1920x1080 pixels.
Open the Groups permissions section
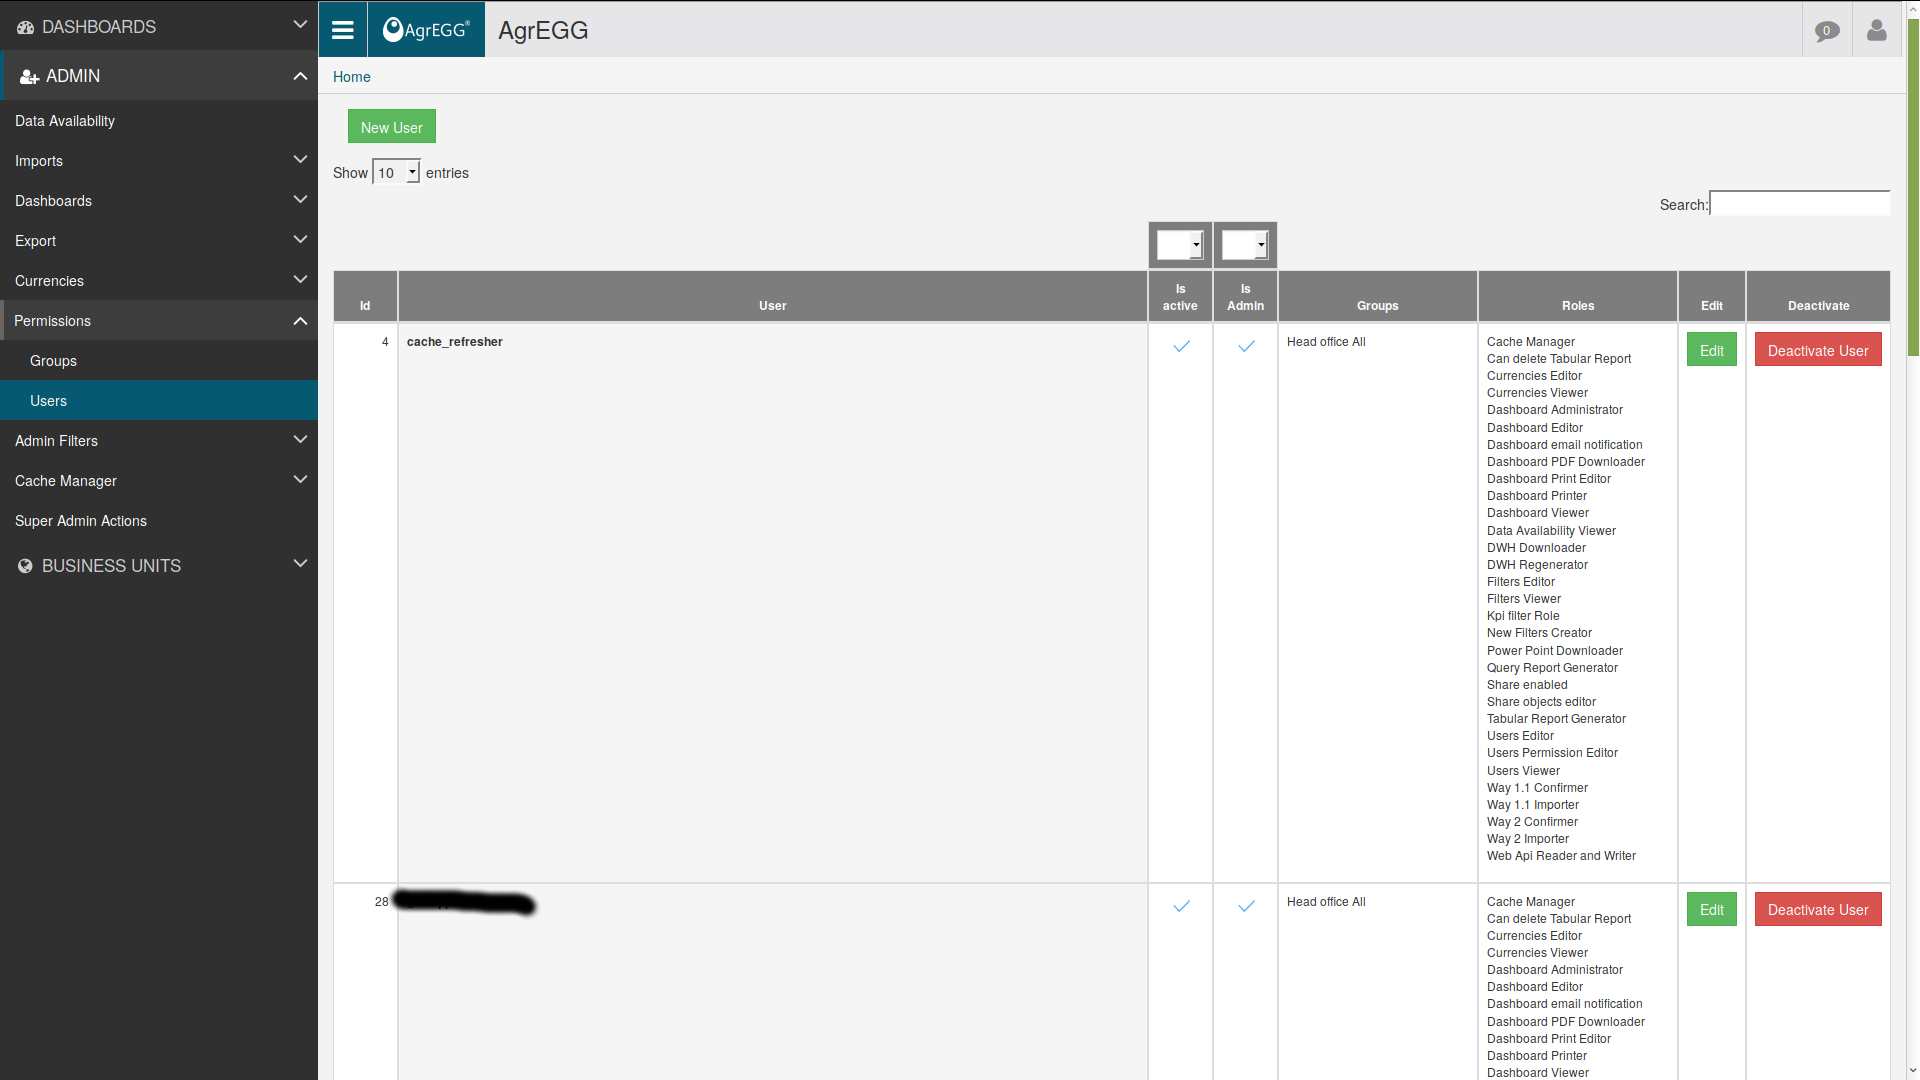[x=51, y=360]
